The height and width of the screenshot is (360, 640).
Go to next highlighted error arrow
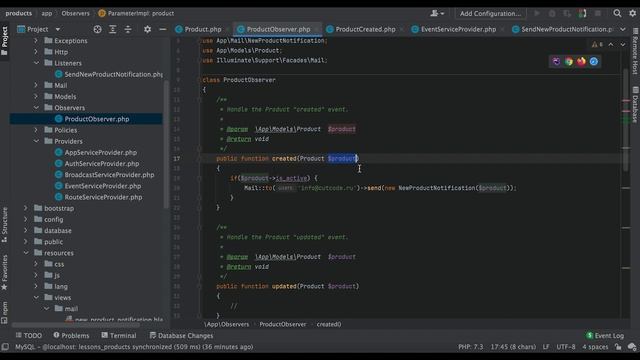pos(623,44)
